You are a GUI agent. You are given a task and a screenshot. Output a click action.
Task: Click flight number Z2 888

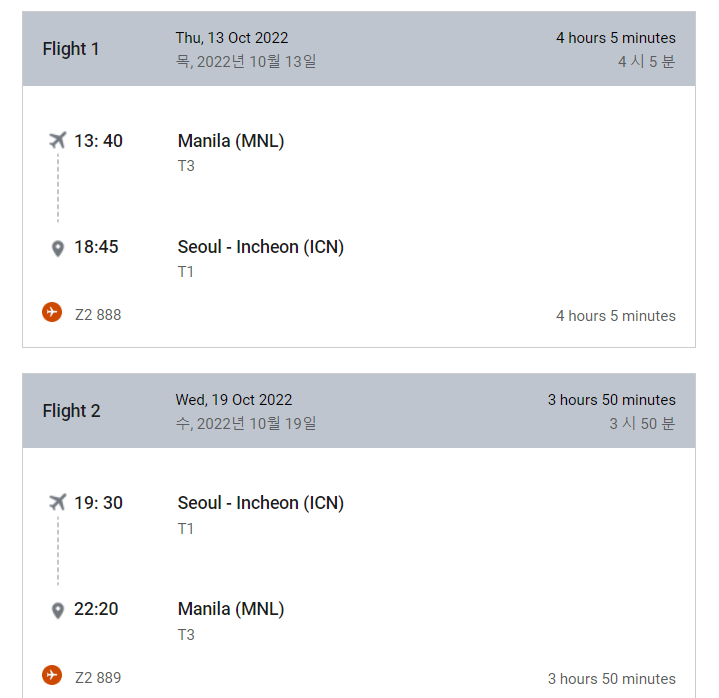(x=98, y=315)
